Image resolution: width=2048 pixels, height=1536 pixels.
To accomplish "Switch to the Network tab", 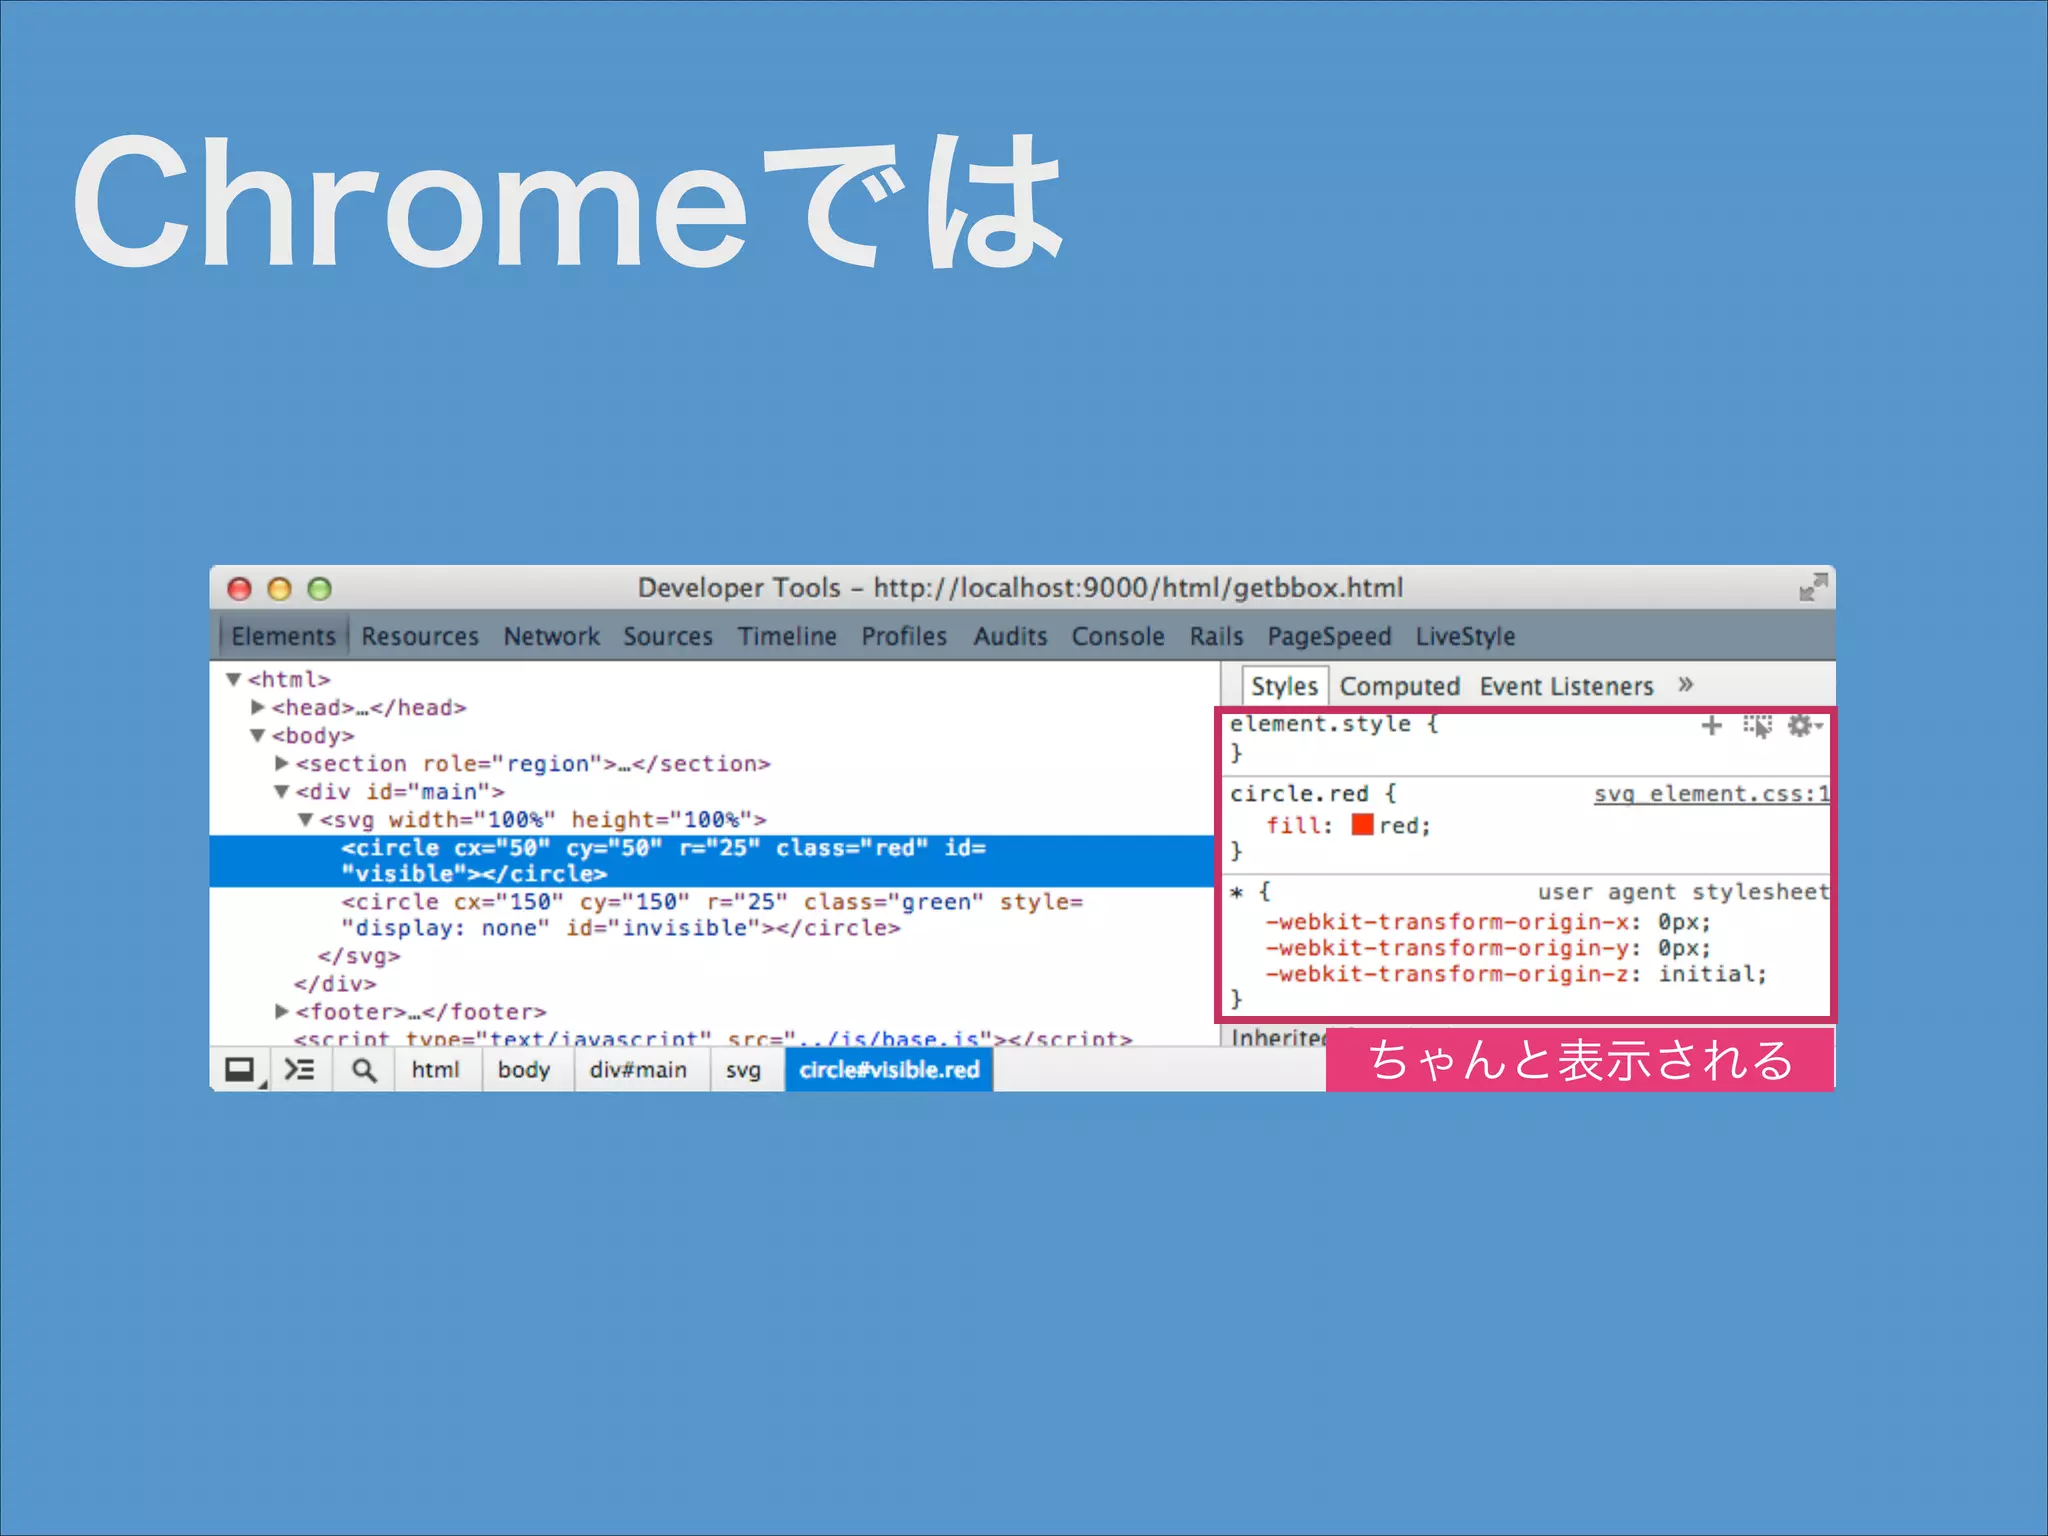I will tap(551, 636).
